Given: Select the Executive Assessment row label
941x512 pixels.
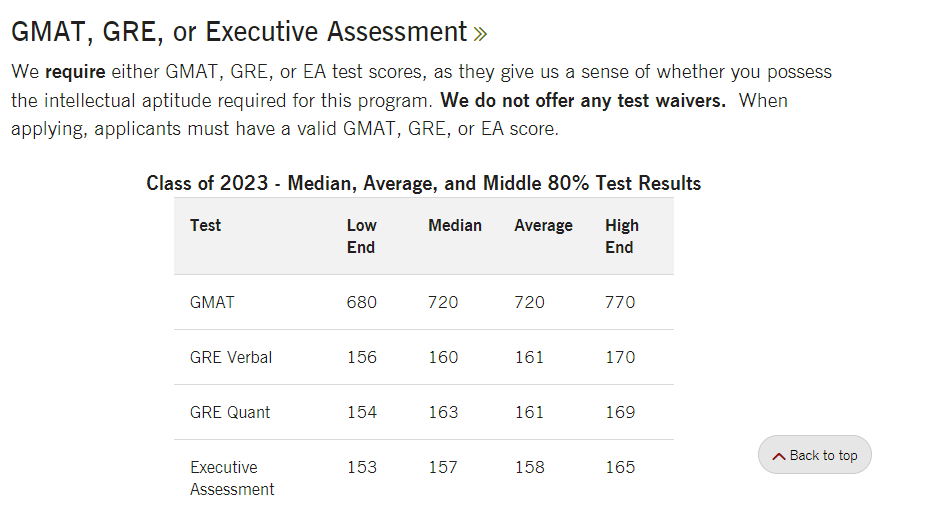Looking at the screenshot, I should [x=231, y=478].
